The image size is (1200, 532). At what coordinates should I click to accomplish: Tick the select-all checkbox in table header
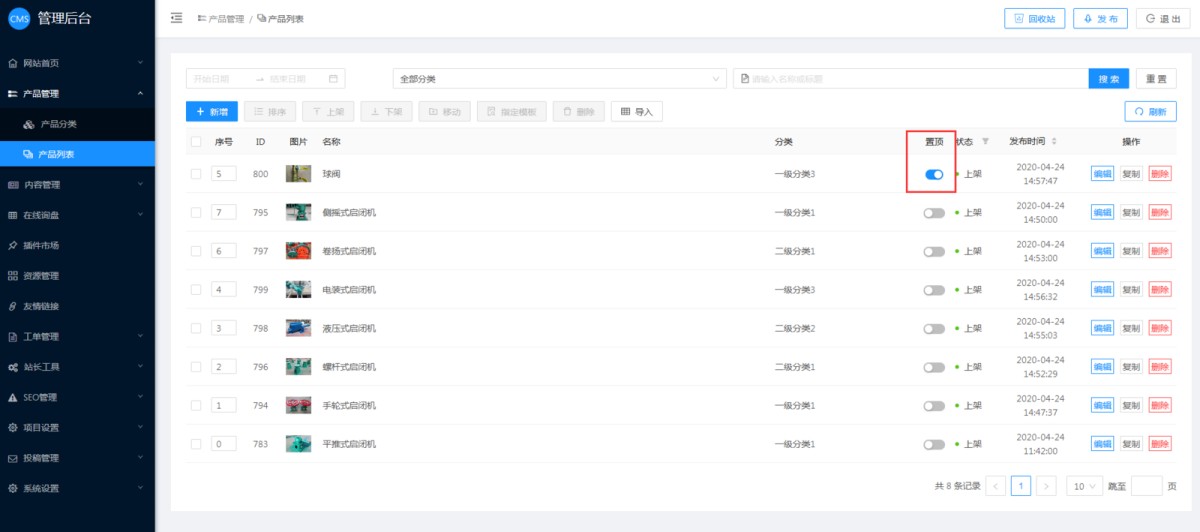196,142
